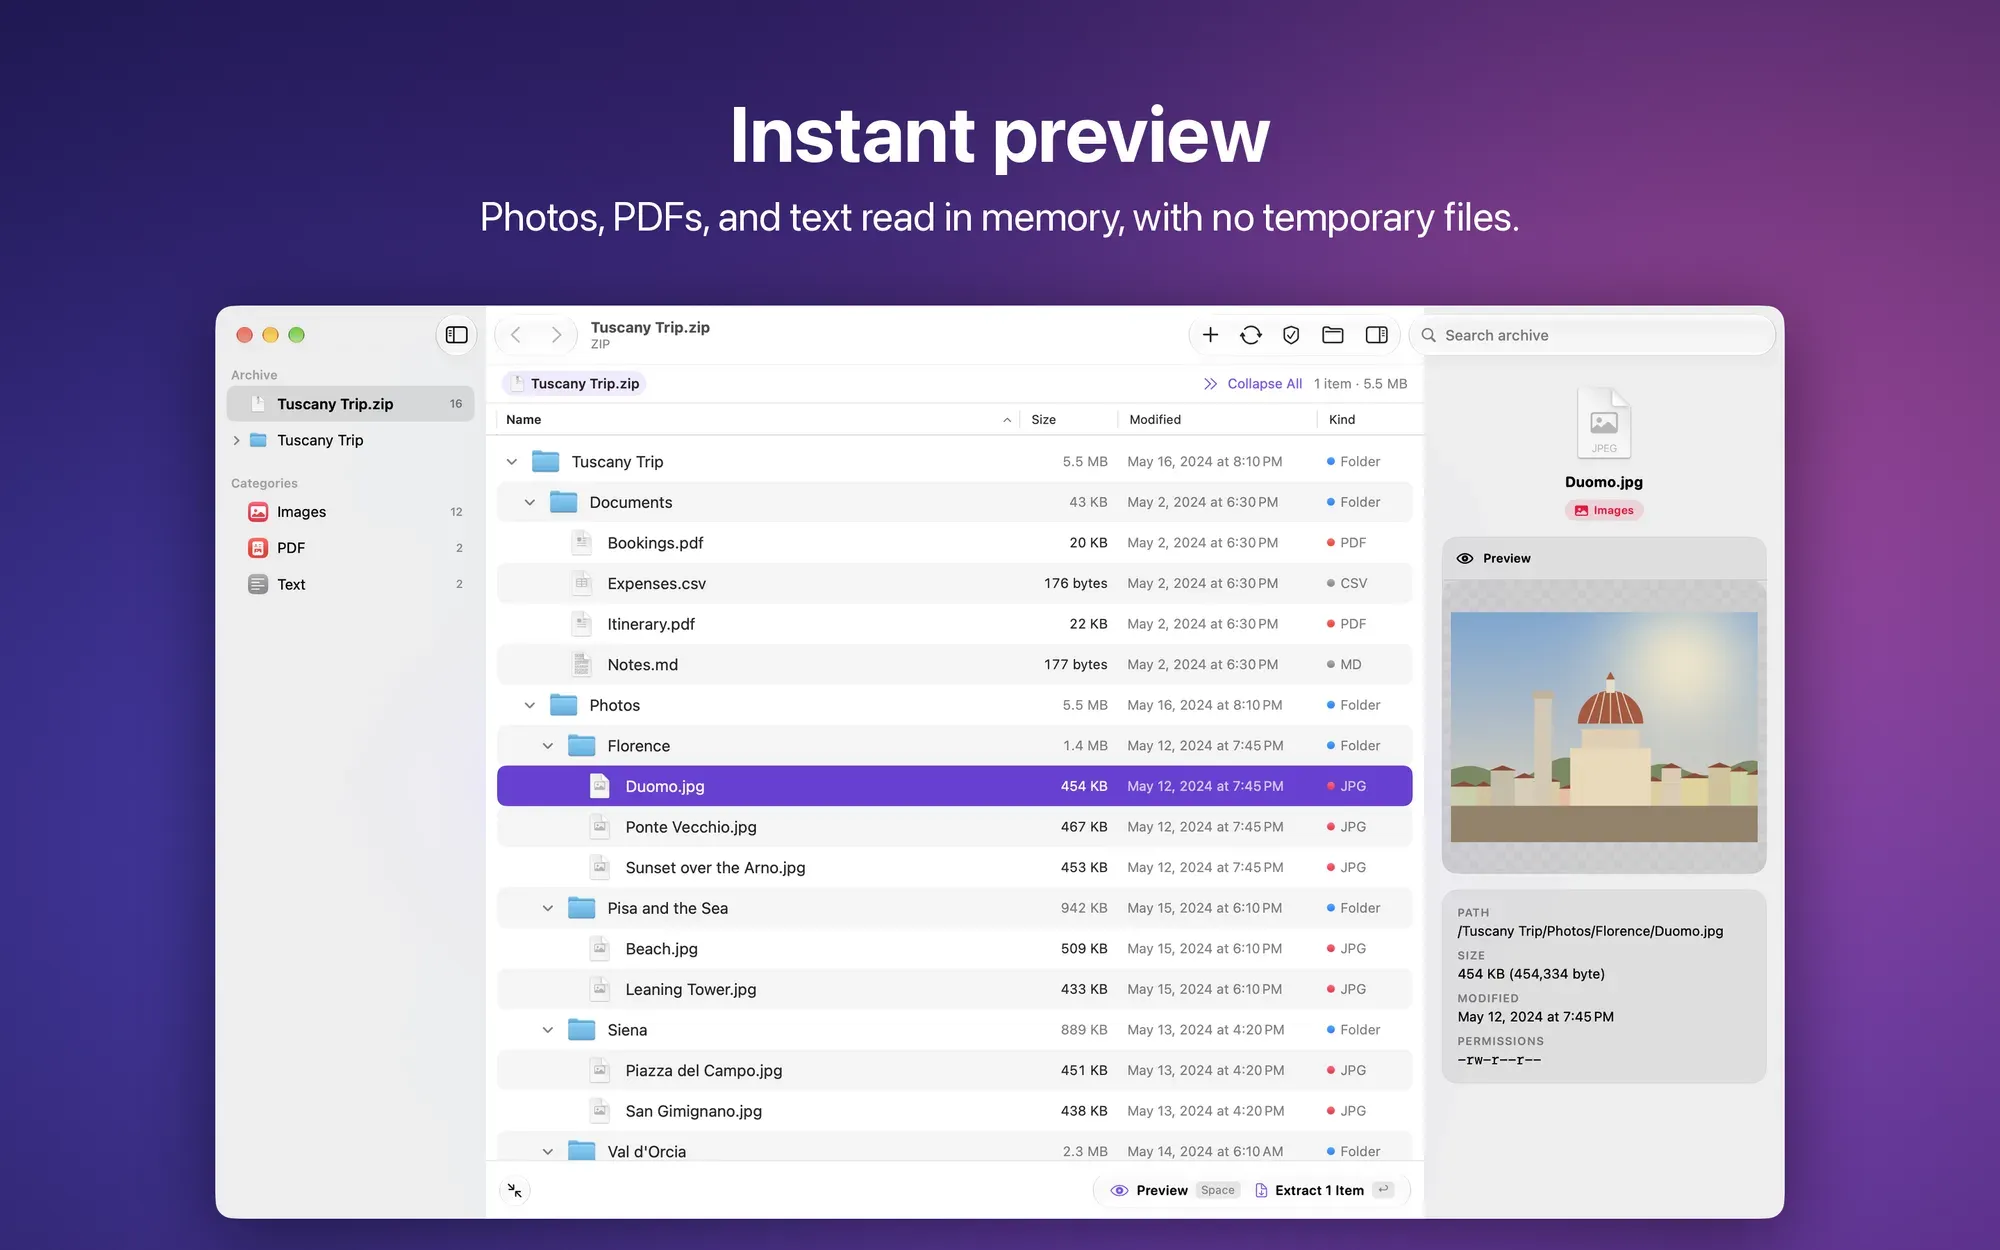
Task: Toggle the right inspector panel icon
Action: tap(1376, 335)
